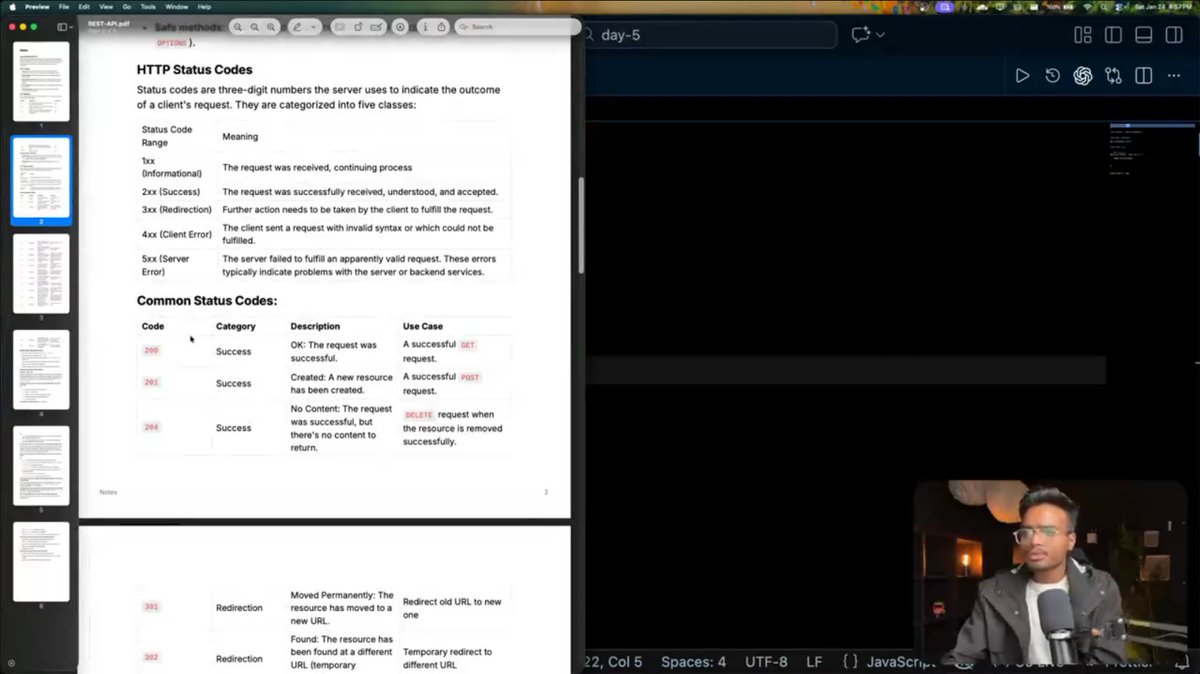The width and height of the screenshot is (1200, 674).
Task: Click the date and time in menu bar
Action: [x=1164, y=7]
